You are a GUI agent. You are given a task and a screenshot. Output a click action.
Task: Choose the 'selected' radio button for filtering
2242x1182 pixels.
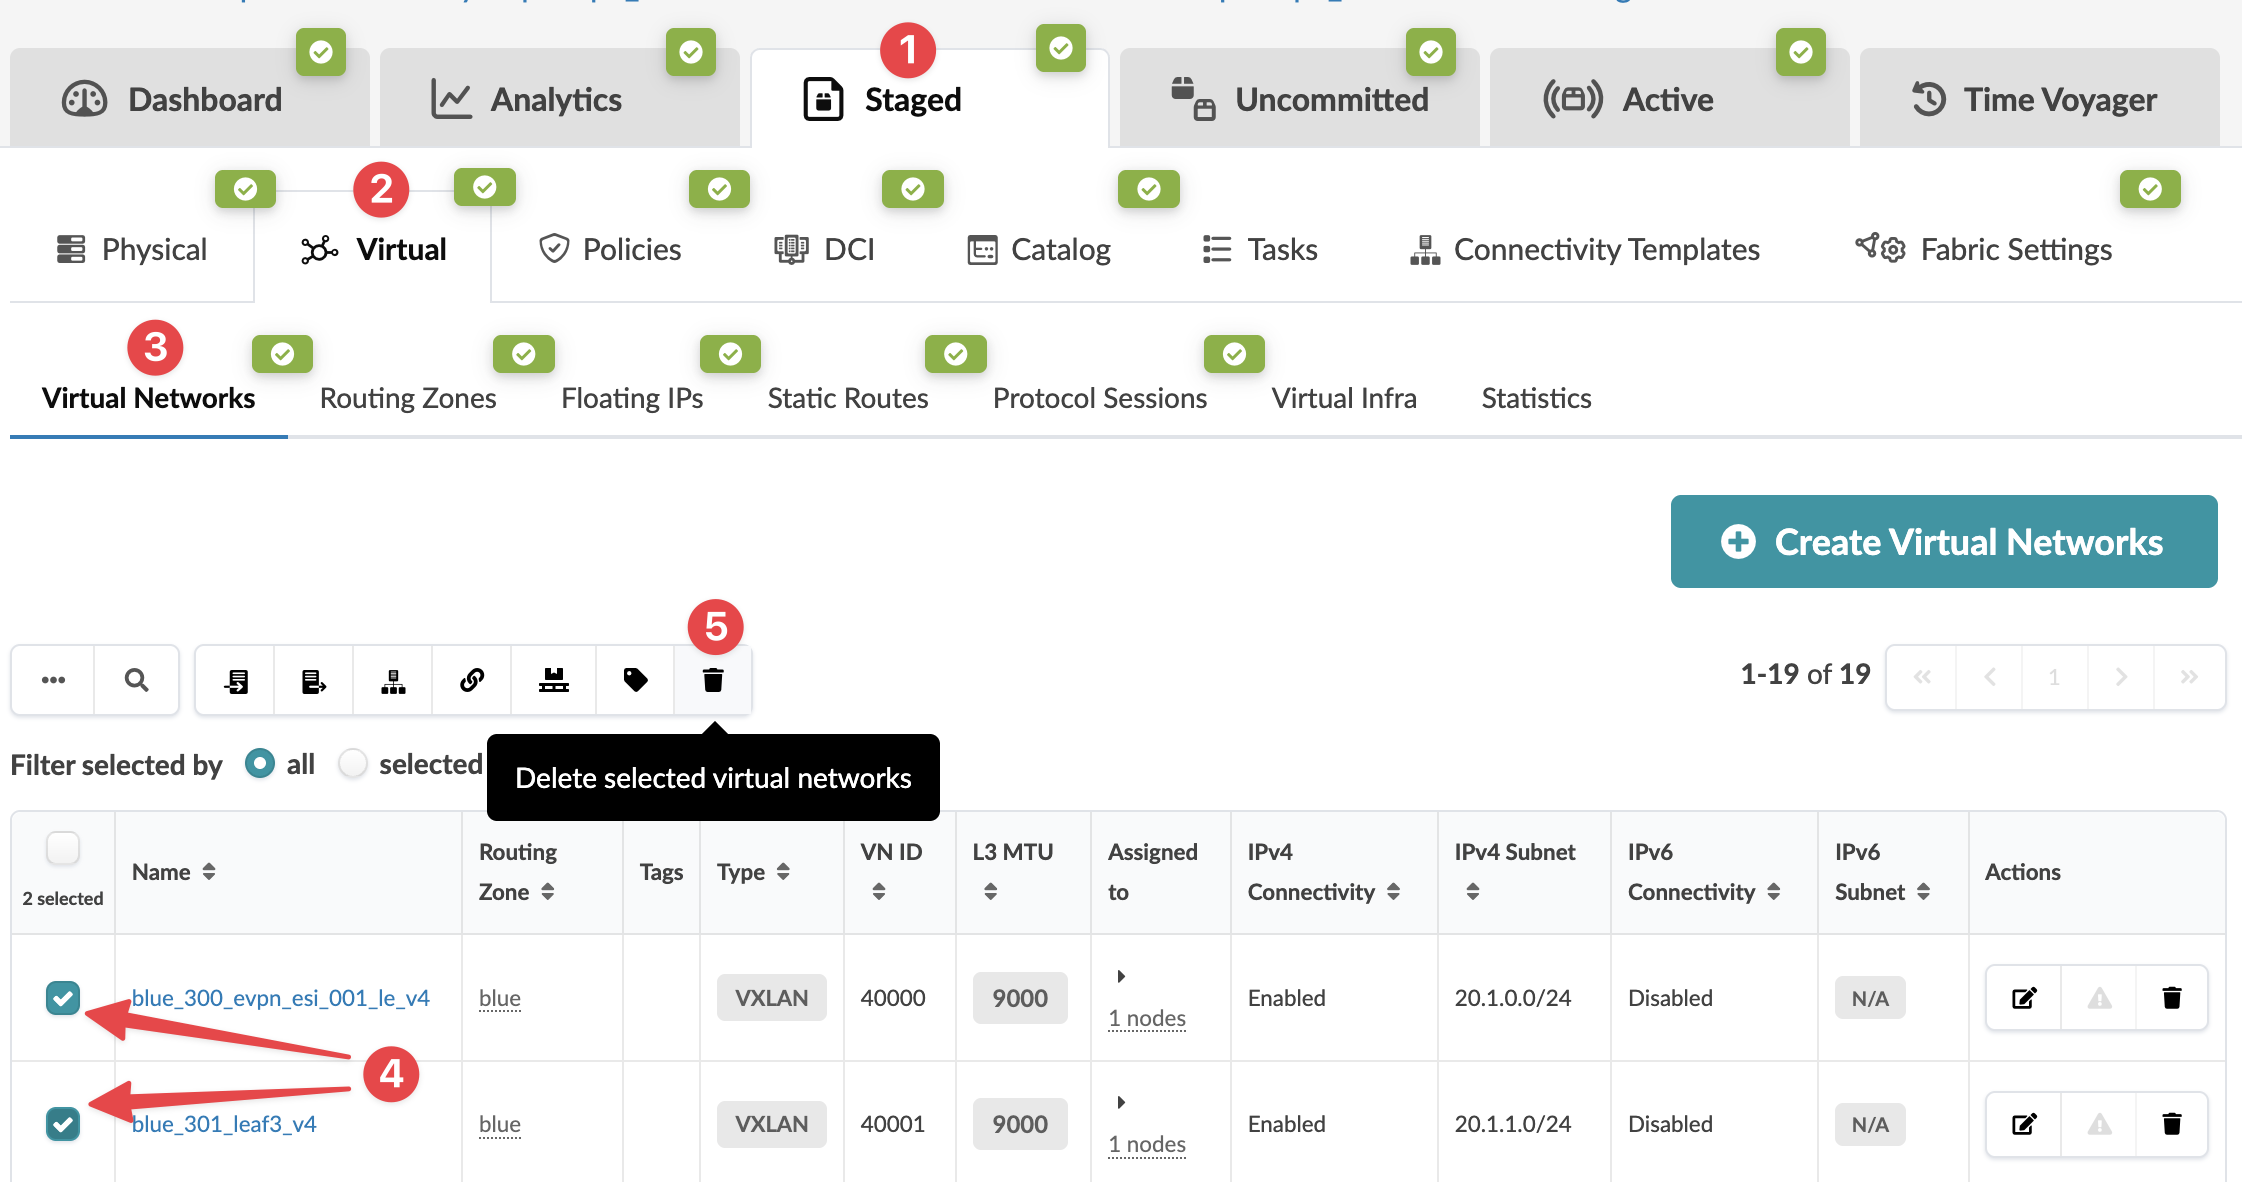click(353, 763)
